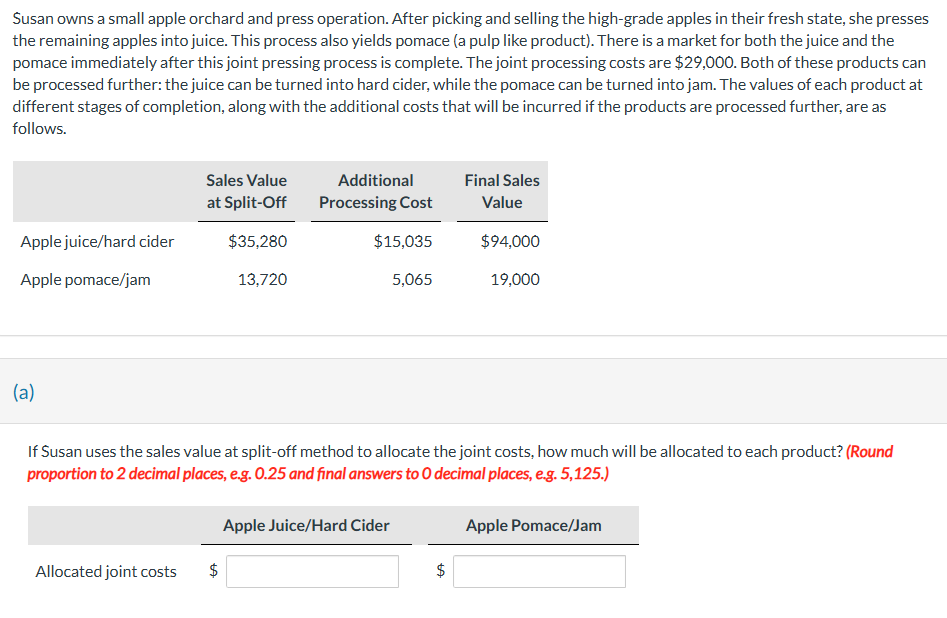The height and width of the screenshot is (618, 947).
Task: Click the Apple Juice/Hard Cider answer table header
Action: pos(306,525)
